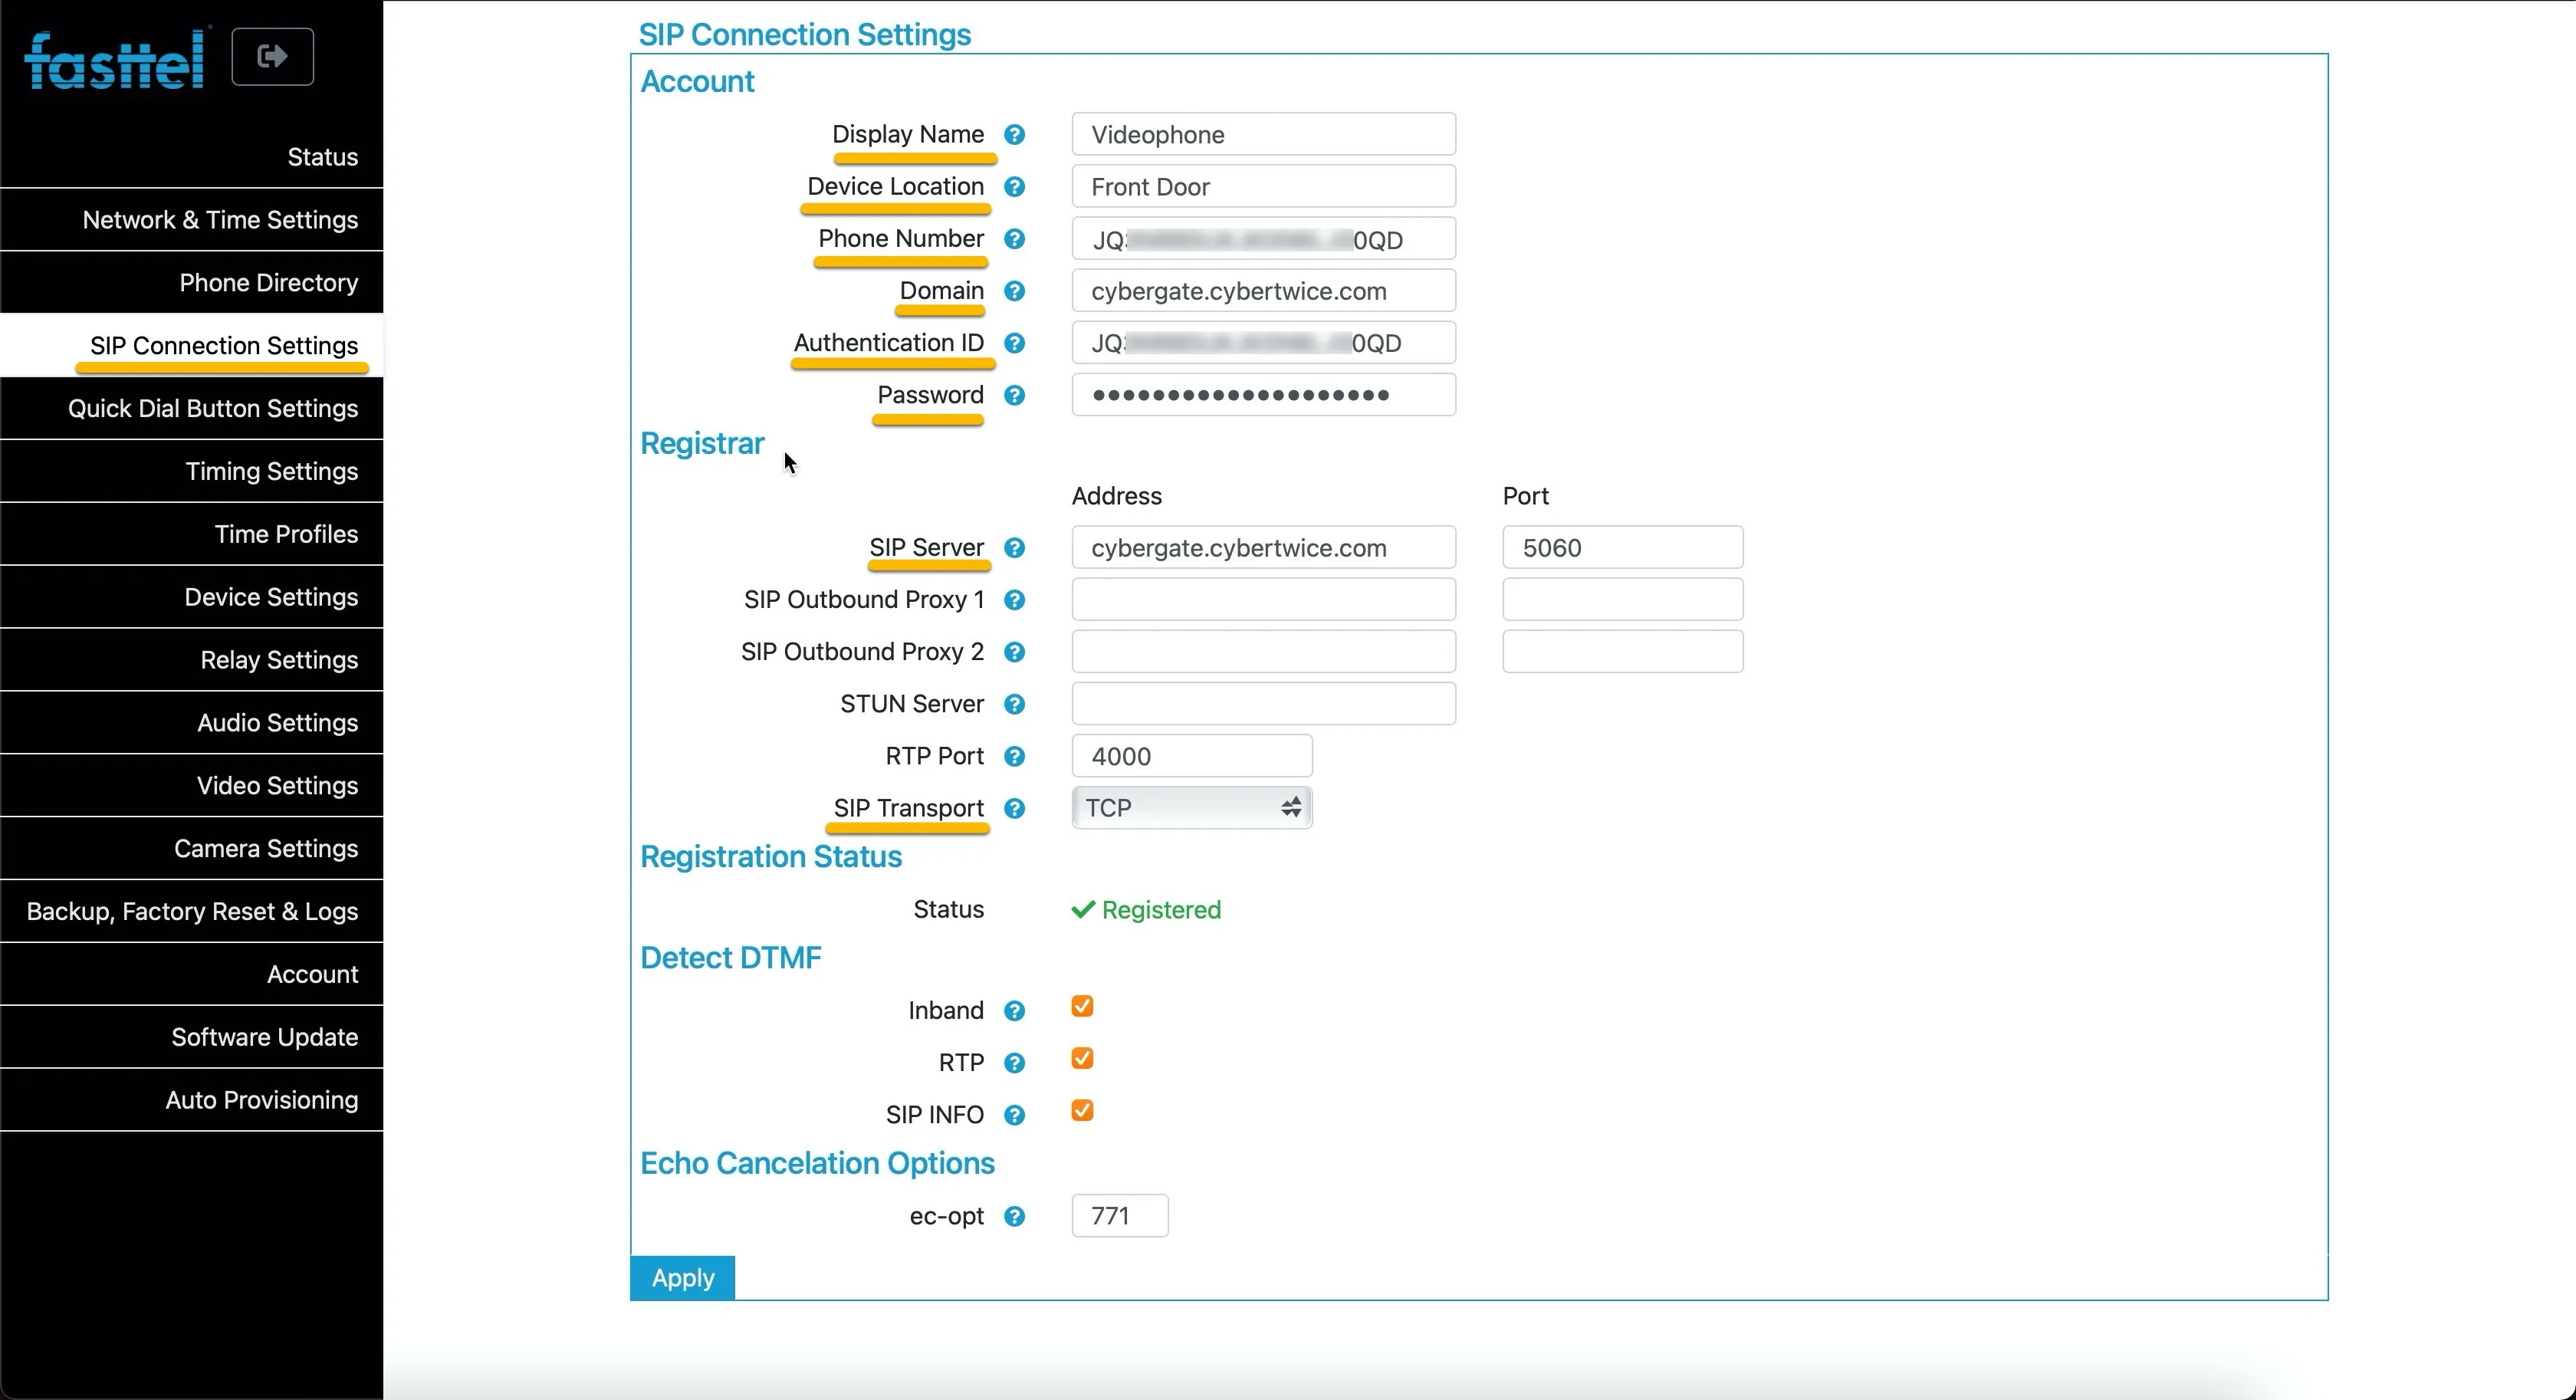Image resolution: width=2576 pixels, height=1400 pixels.
Task: Open Backup, Factory Reset & Logs
Action: coord(192,911)
